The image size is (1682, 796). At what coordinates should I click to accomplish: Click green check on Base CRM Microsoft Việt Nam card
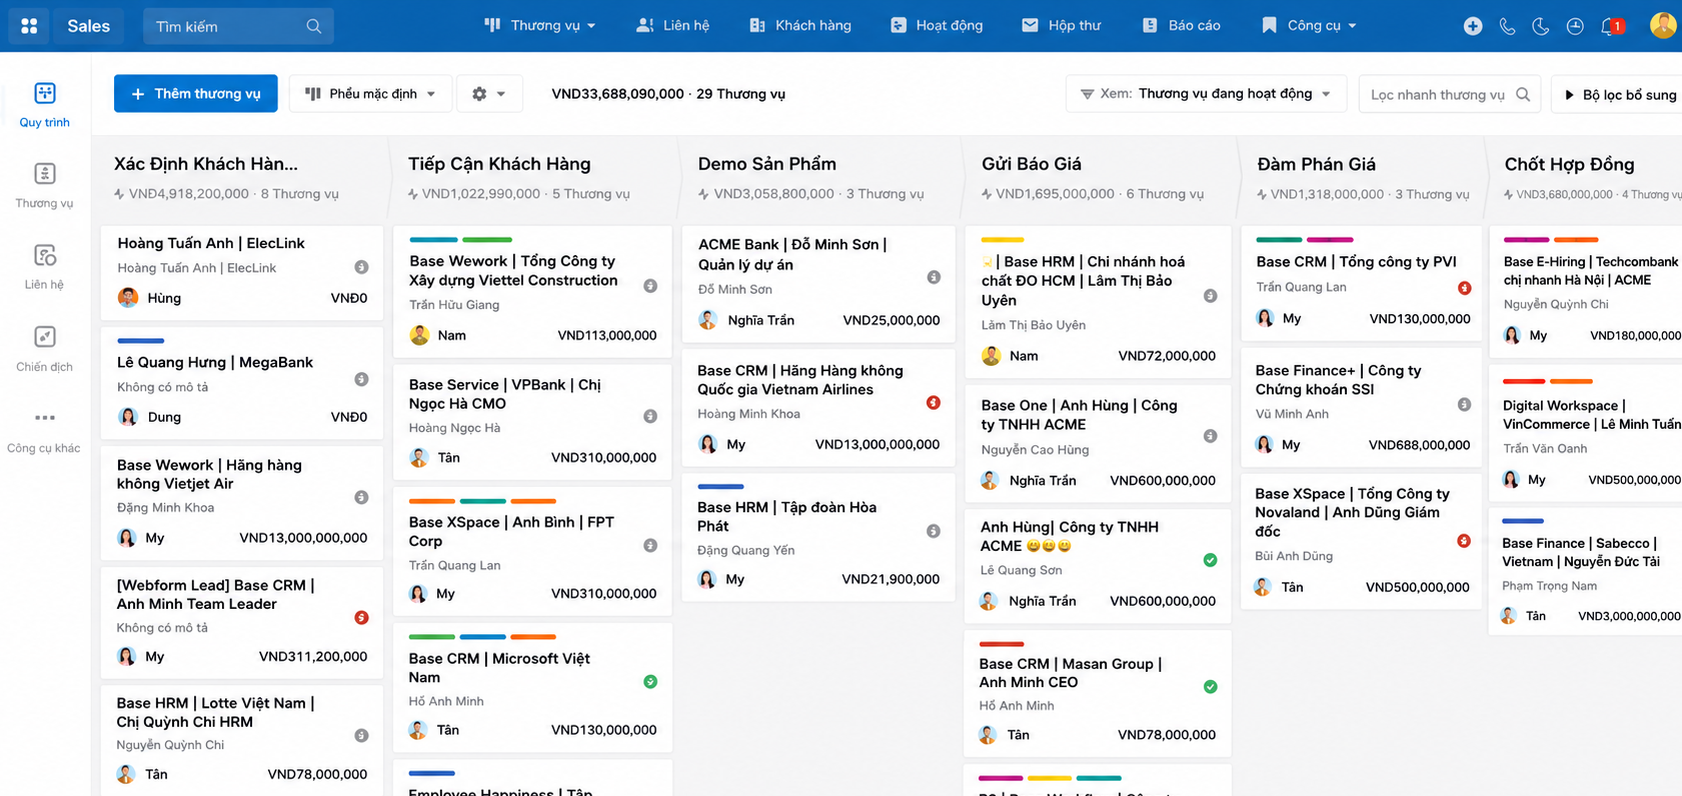pos(650,681)
